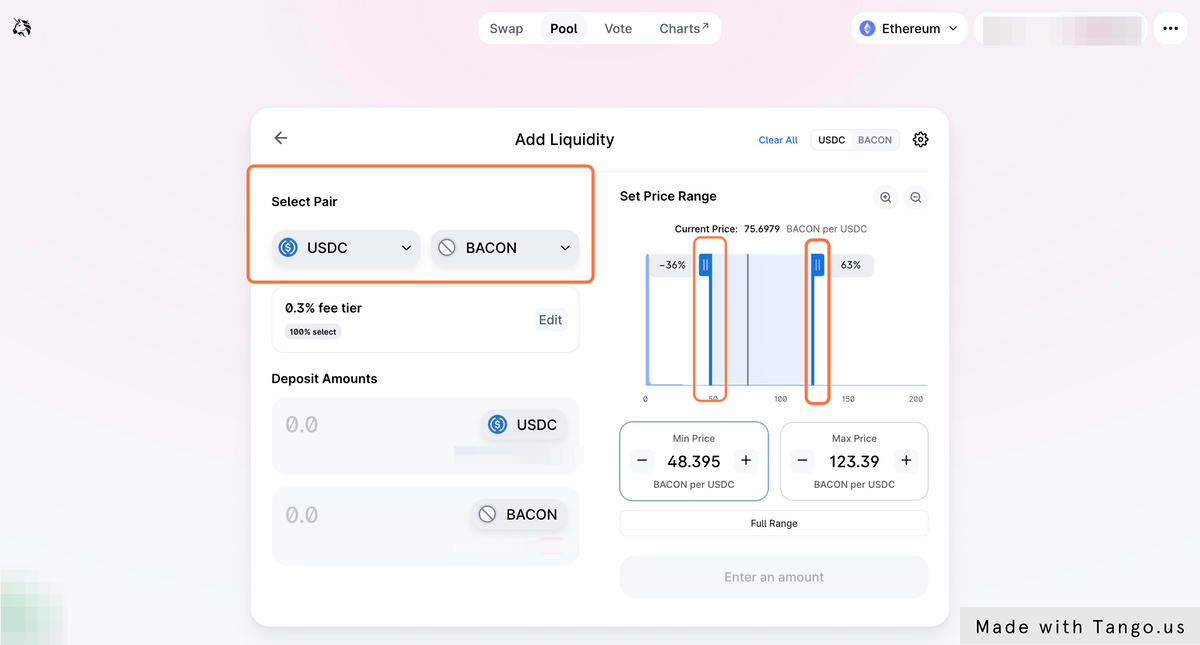This screenshot has height=645, width=1200.
Task: Open the Vote tab
Action: (618, 29)
